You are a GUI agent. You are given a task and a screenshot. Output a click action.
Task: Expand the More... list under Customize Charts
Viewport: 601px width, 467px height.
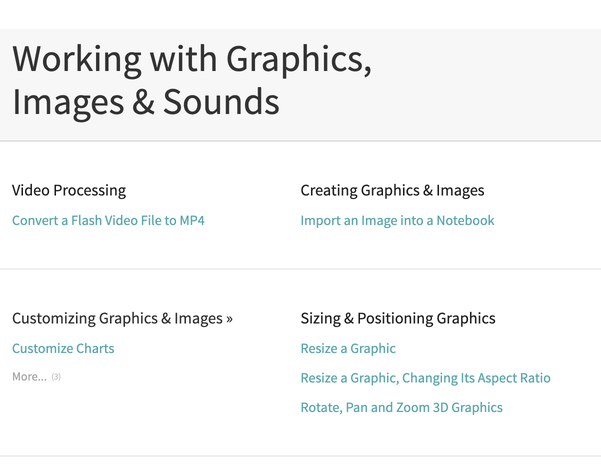click(29, 377)
